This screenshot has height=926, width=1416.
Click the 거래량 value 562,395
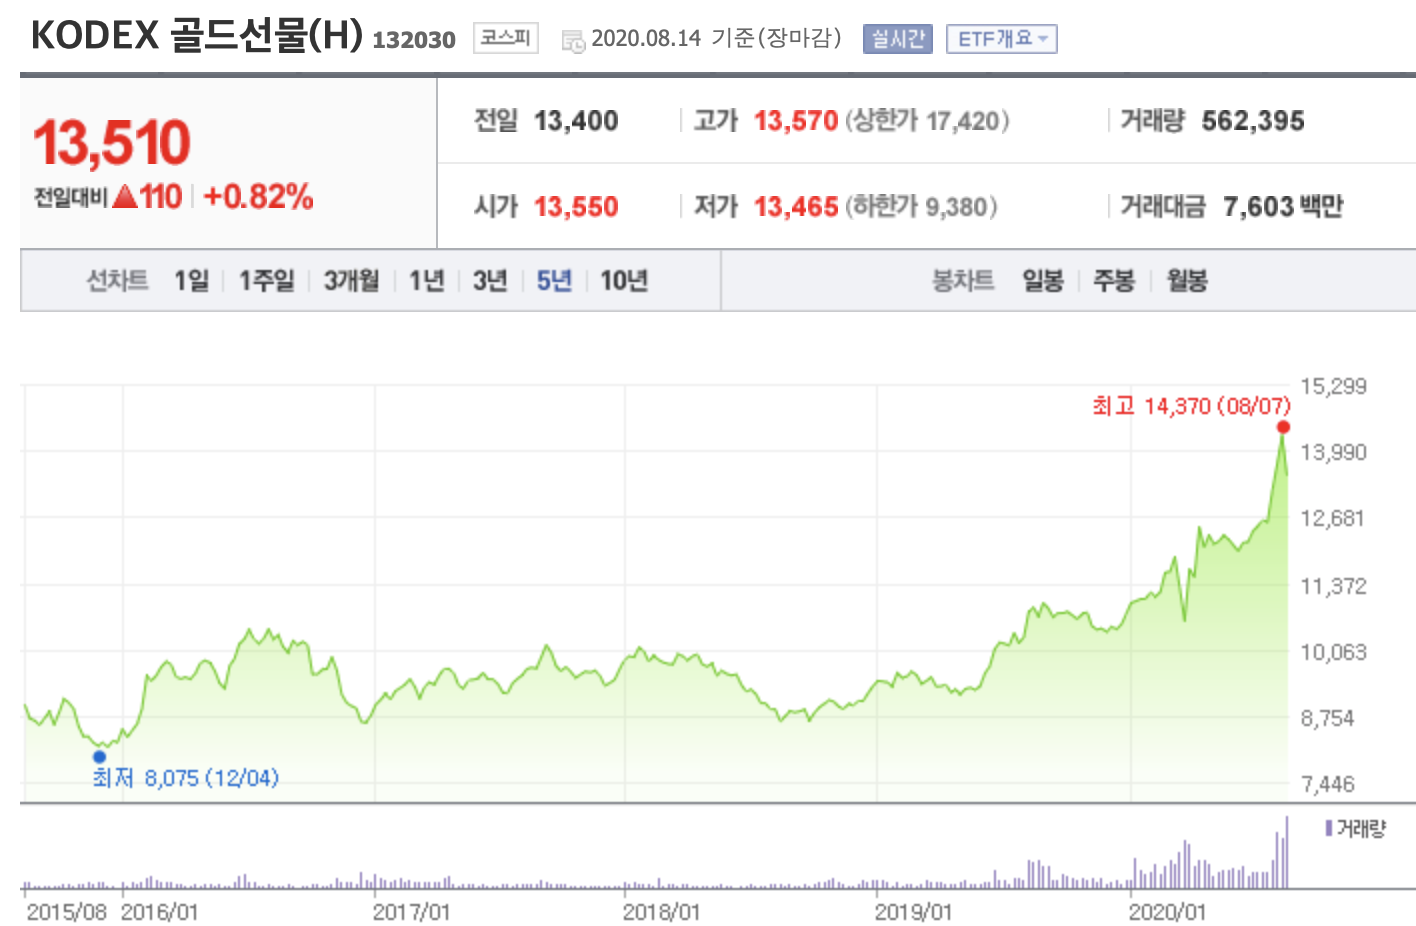click(x=1253, y=121)
